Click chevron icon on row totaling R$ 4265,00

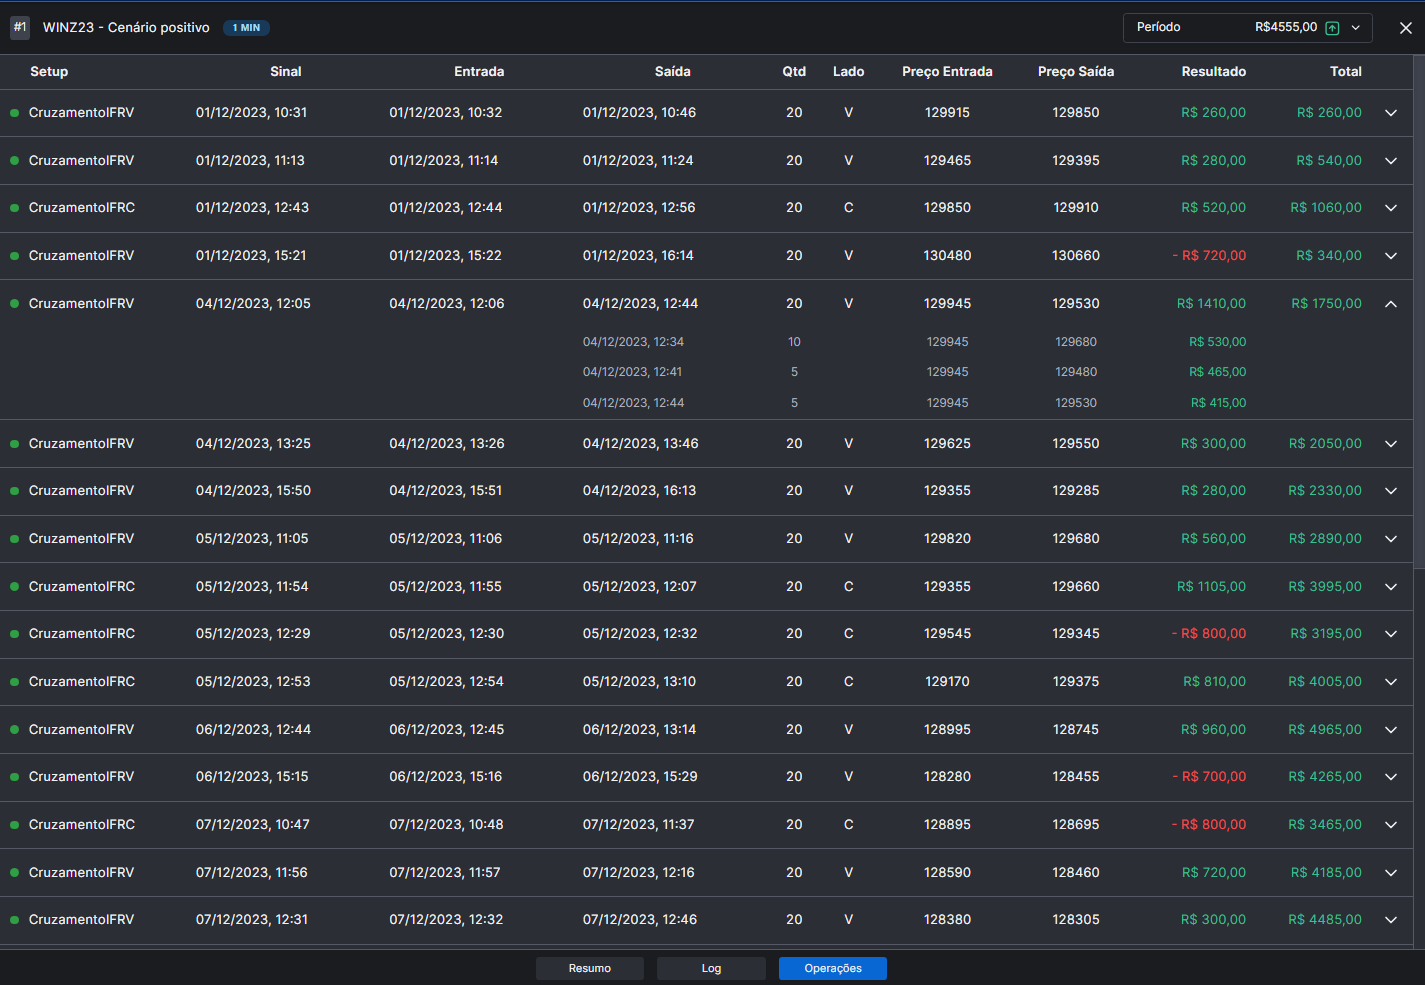click(1390, 777)
